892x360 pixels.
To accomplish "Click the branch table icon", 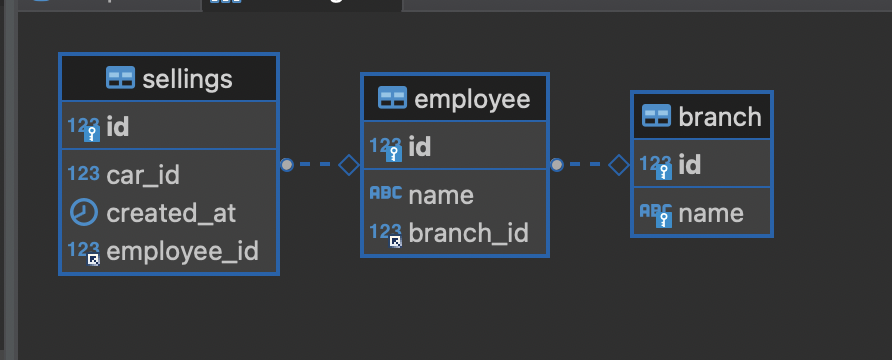I will click(x=656, y=115).
